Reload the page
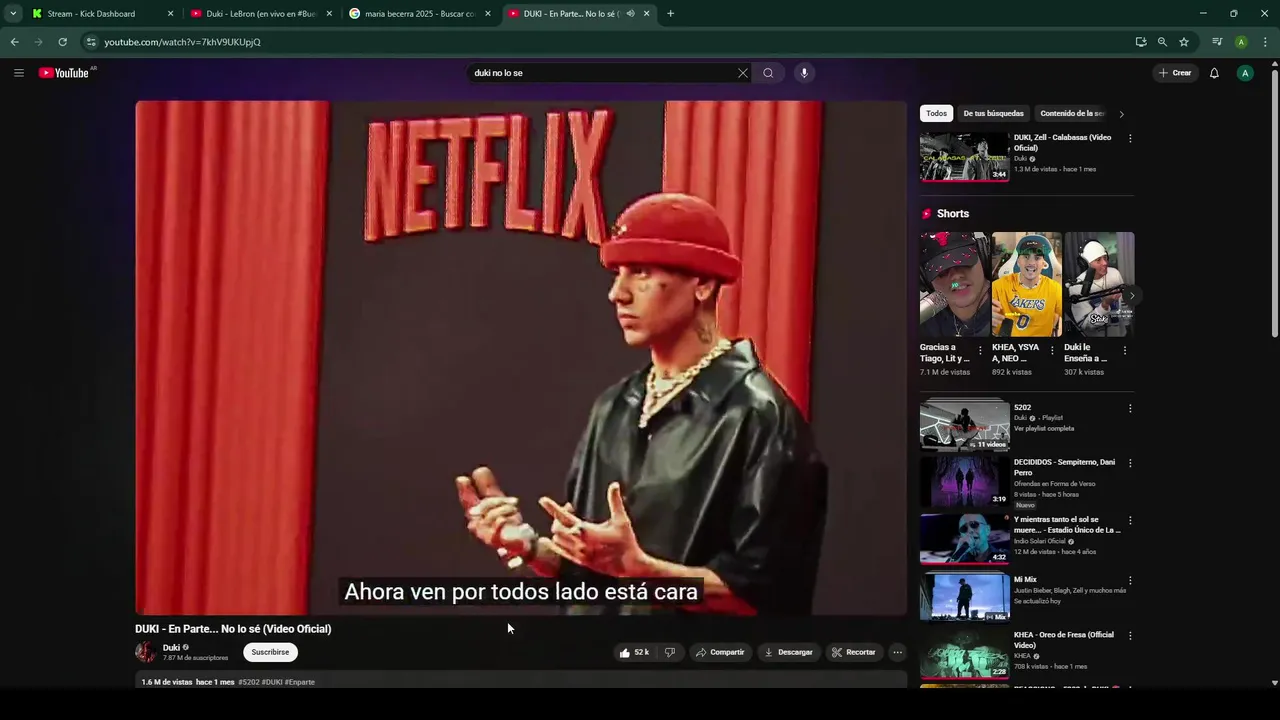The height and width of the screenshot is (720, 1280). click(x=62, y=42)
